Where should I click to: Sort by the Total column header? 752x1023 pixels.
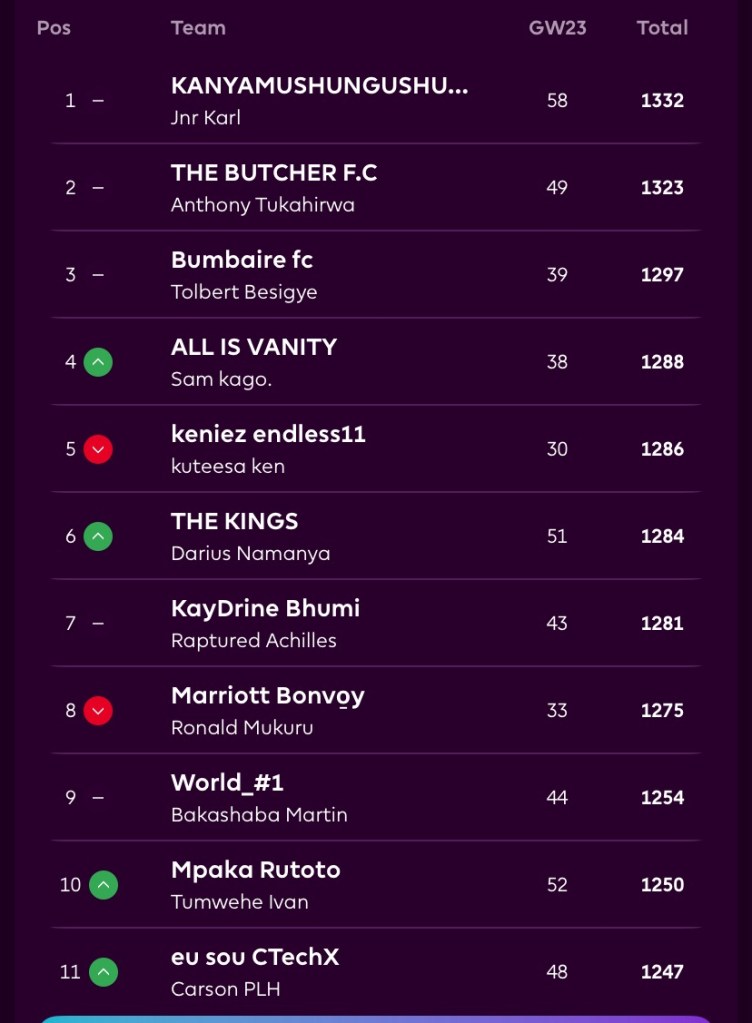tap(662, 28)
